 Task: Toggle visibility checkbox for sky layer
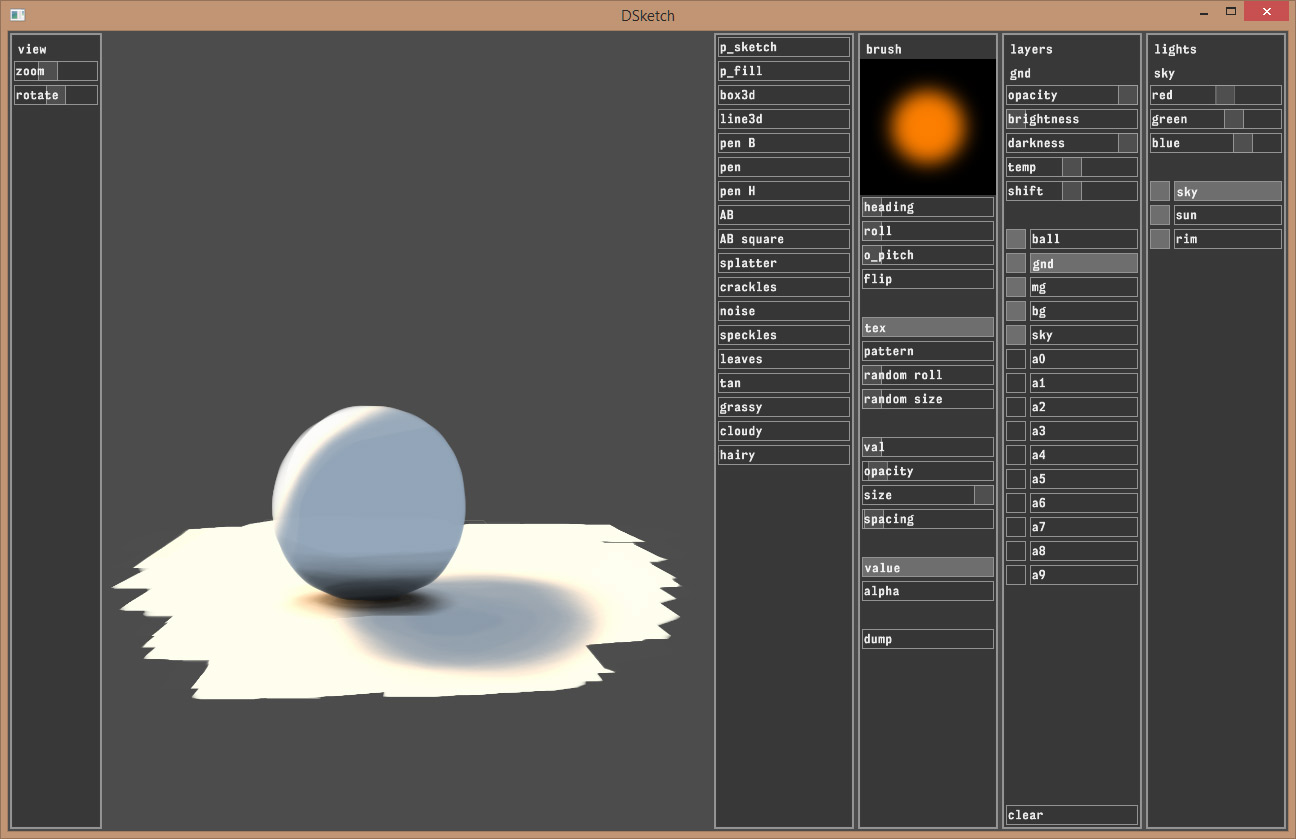[1015, 335]
